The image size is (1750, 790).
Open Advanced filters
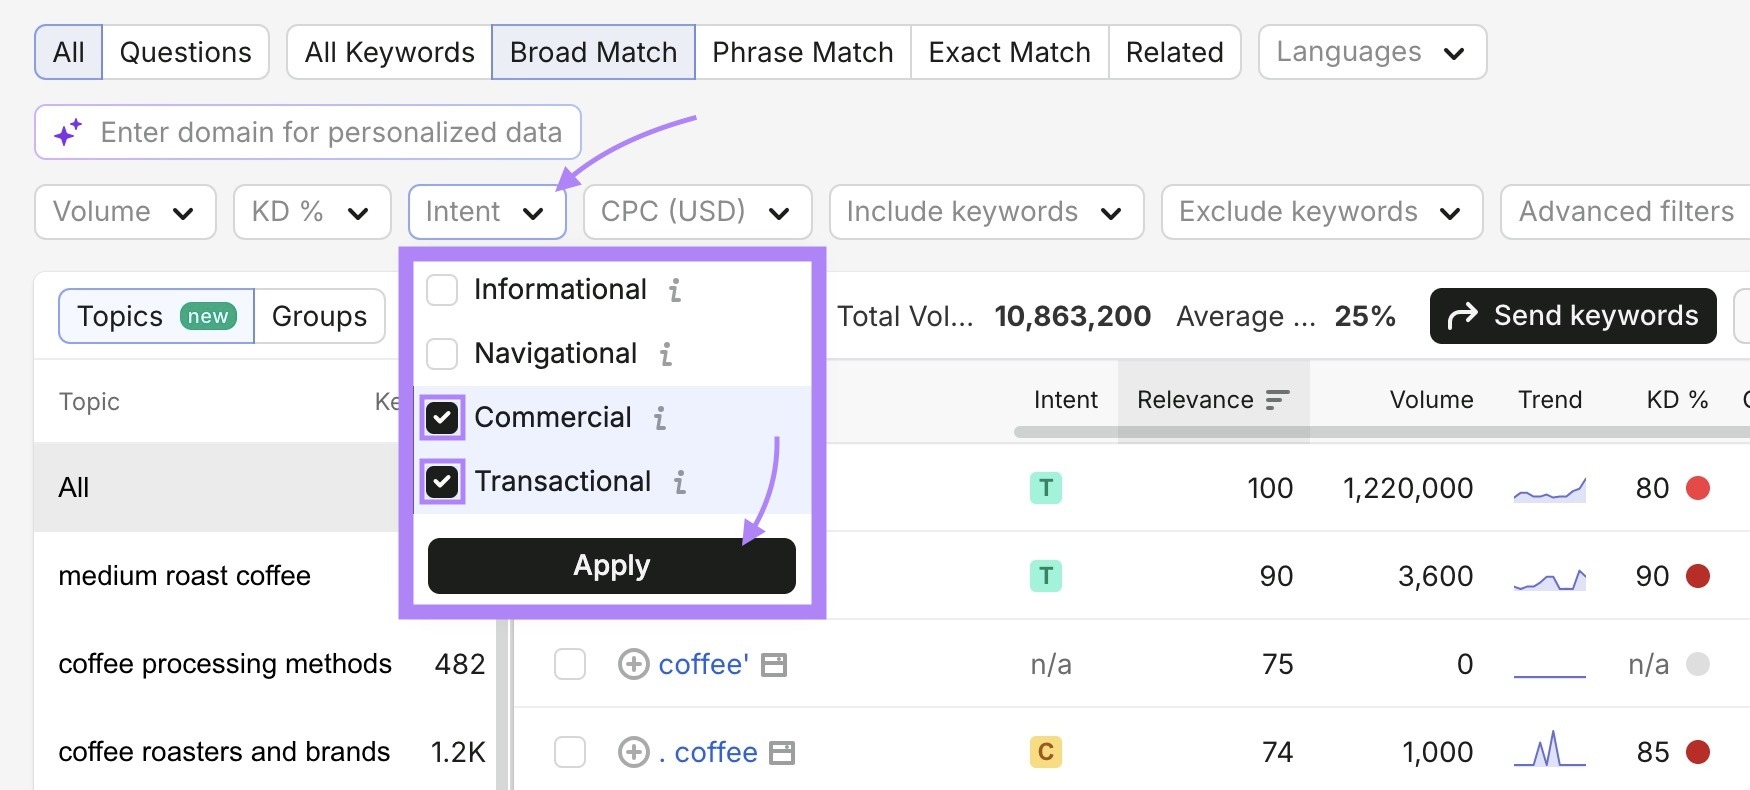1626,212
